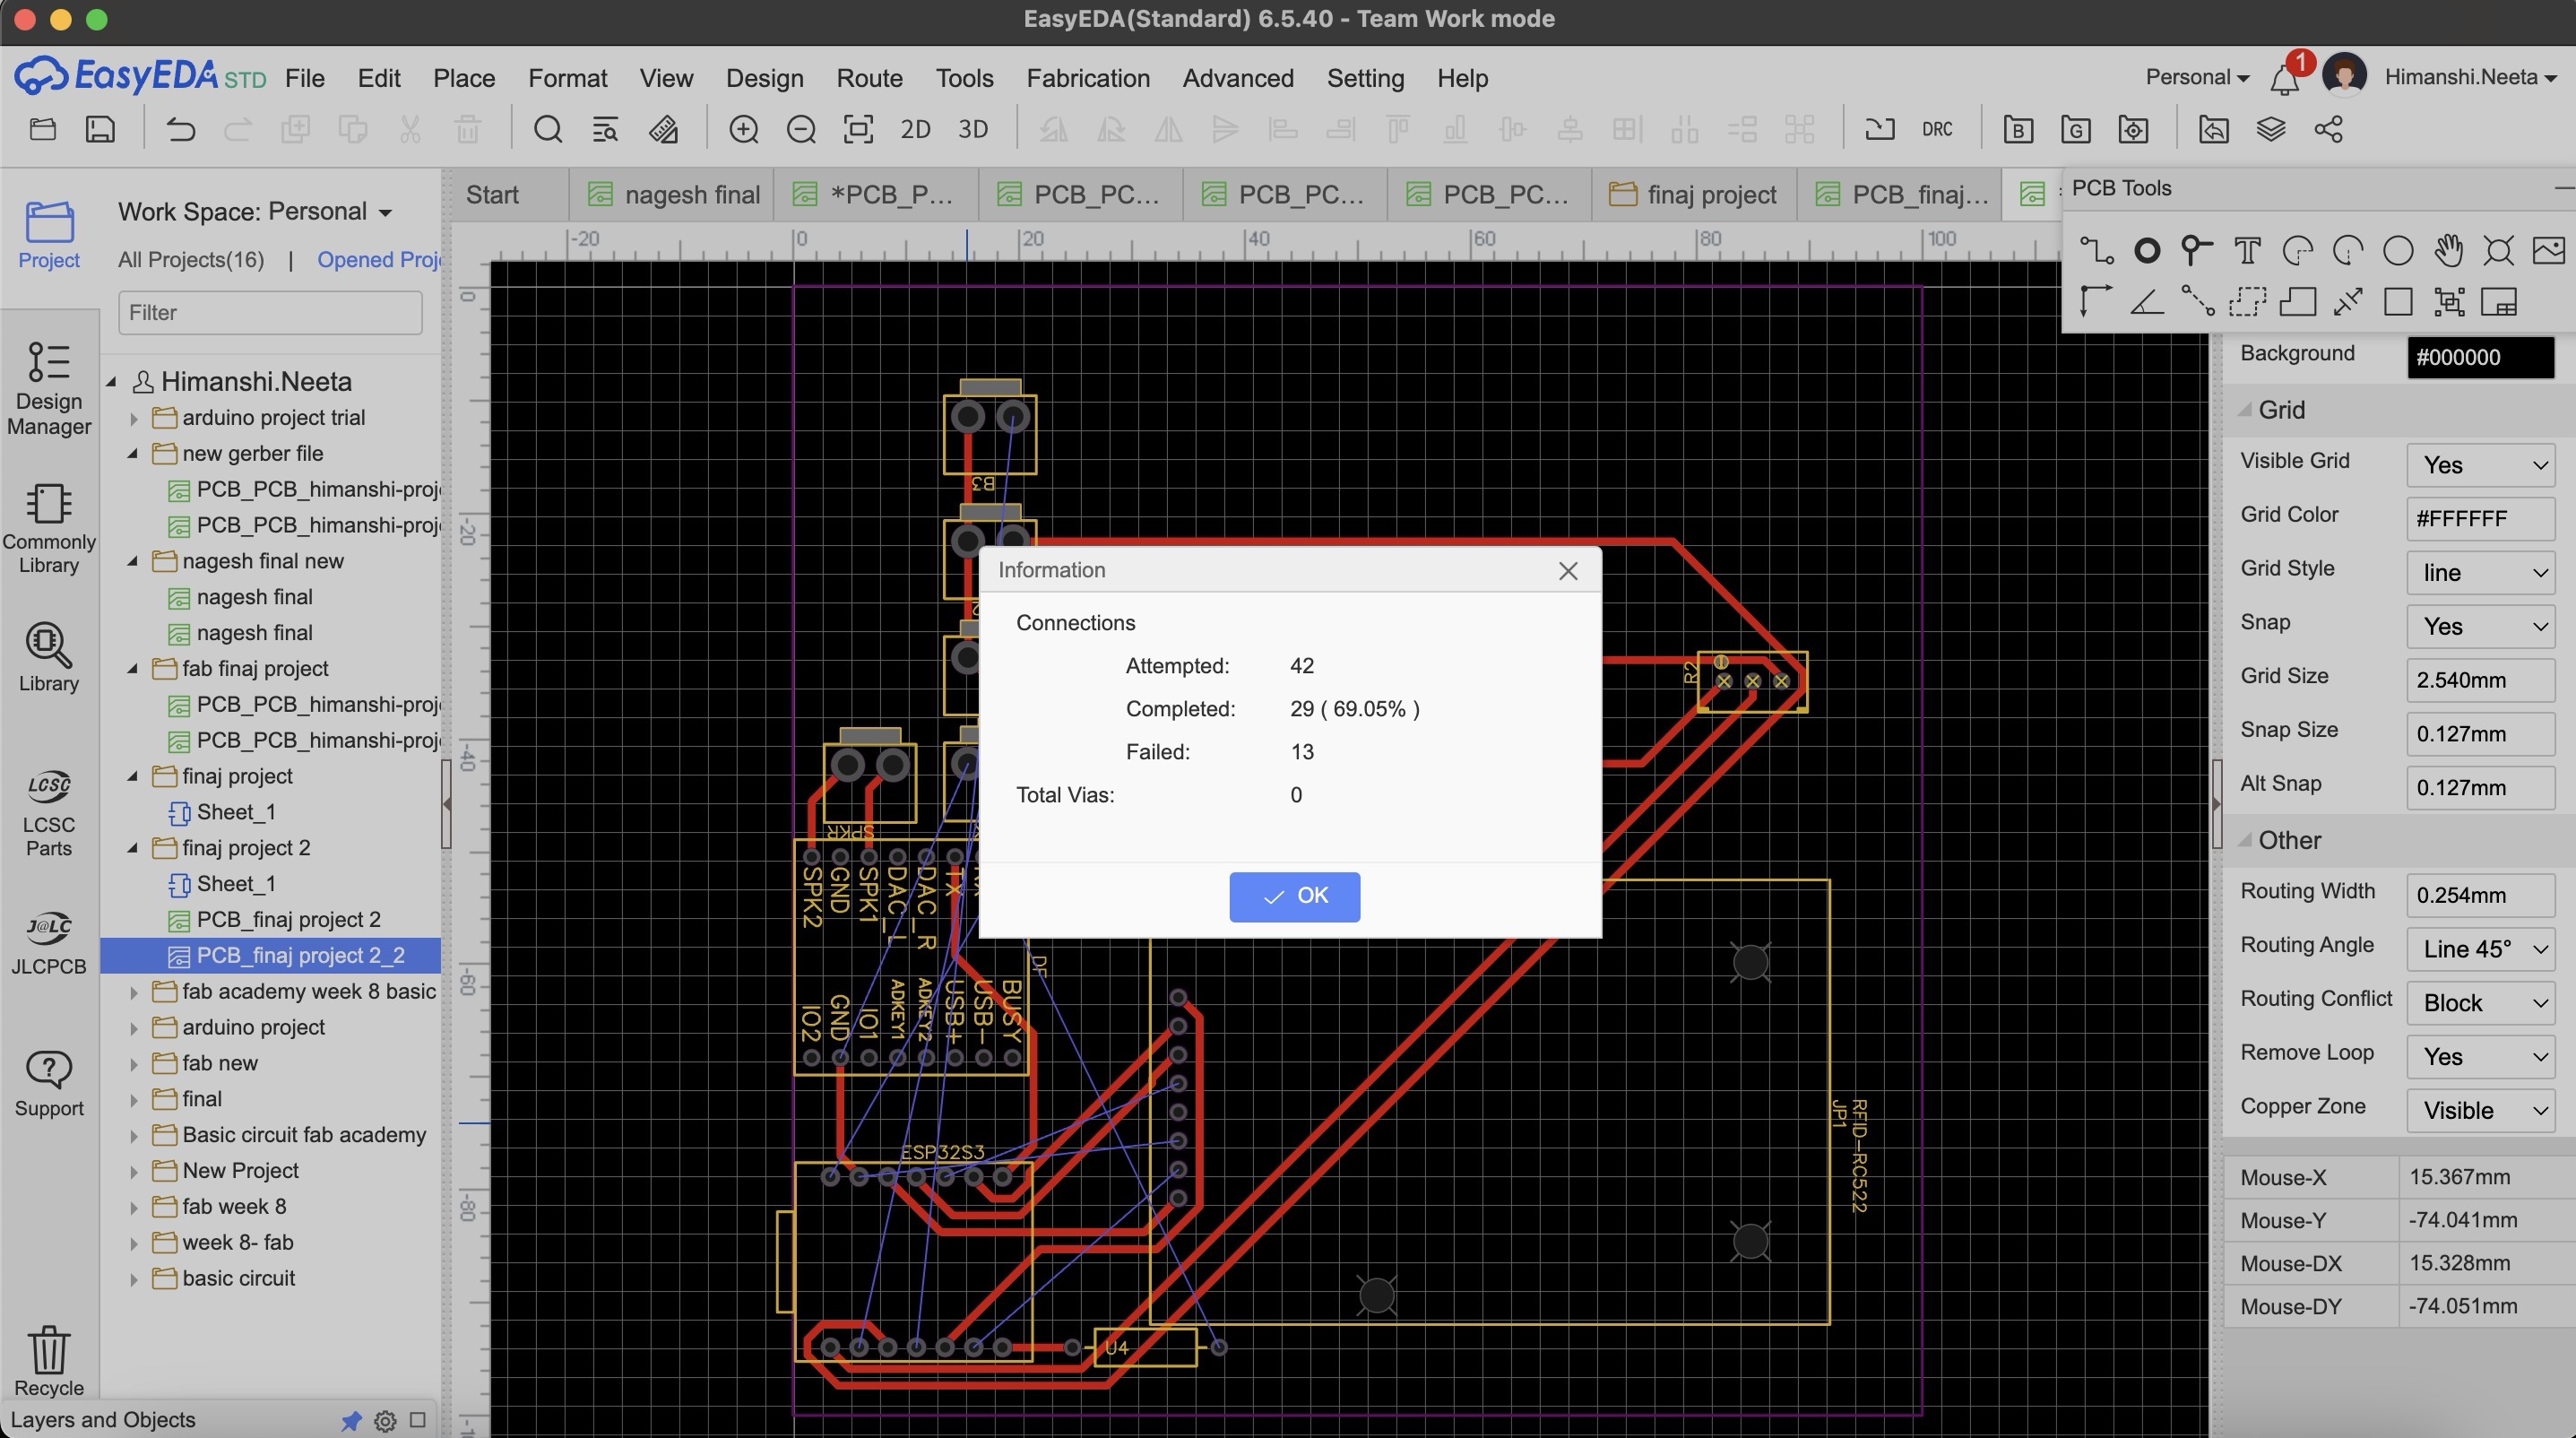Open the Remove Loop dropdown
The image size is (2576, 1438).
[x=2480, y=1057]
